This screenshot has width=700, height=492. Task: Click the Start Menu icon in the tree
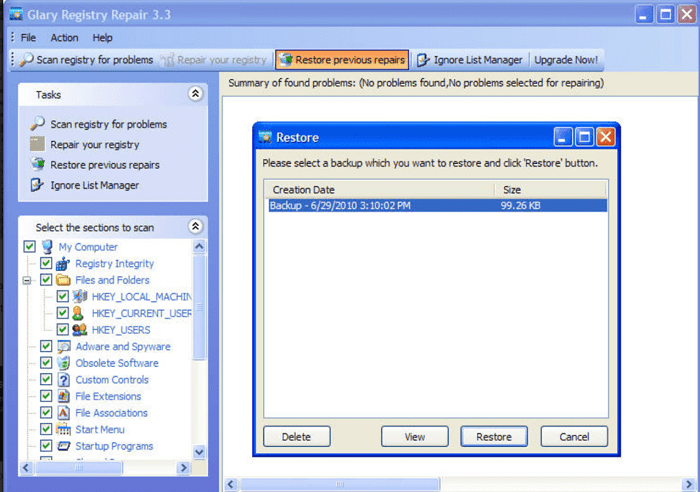pos(63,429)
